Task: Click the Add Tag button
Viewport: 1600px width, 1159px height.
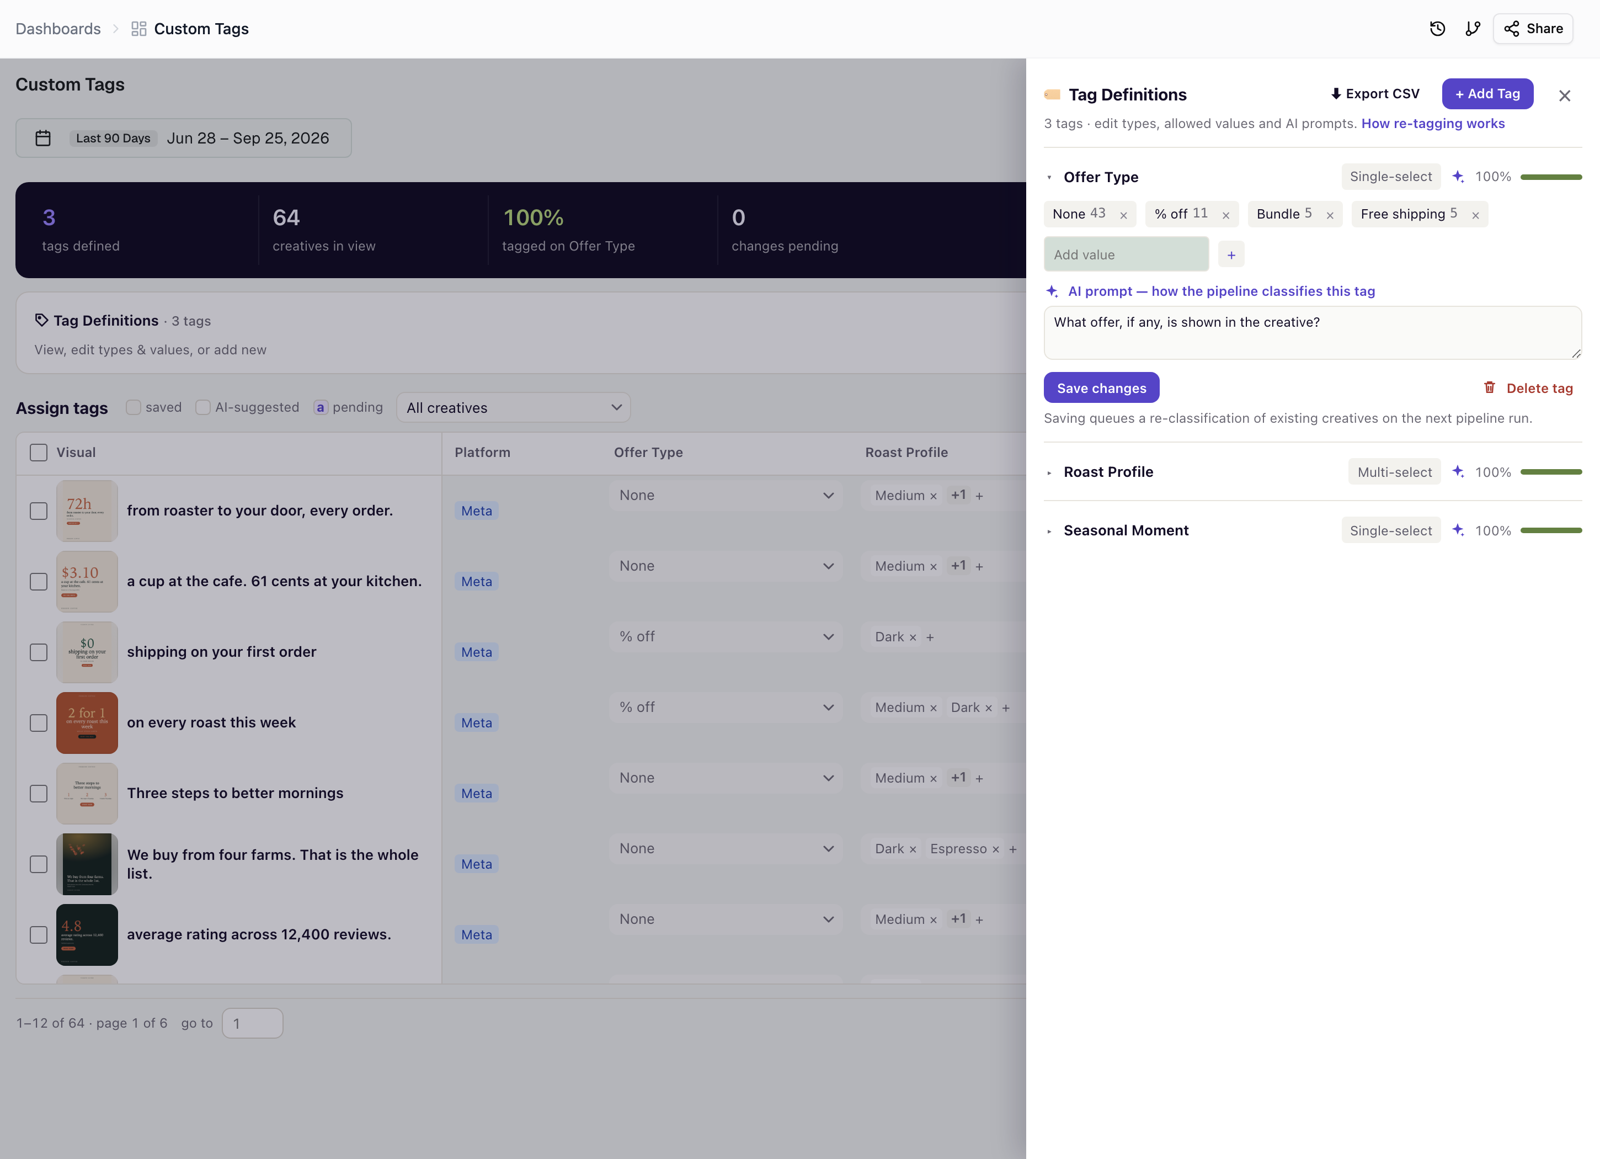Action: click(1487, 94)
